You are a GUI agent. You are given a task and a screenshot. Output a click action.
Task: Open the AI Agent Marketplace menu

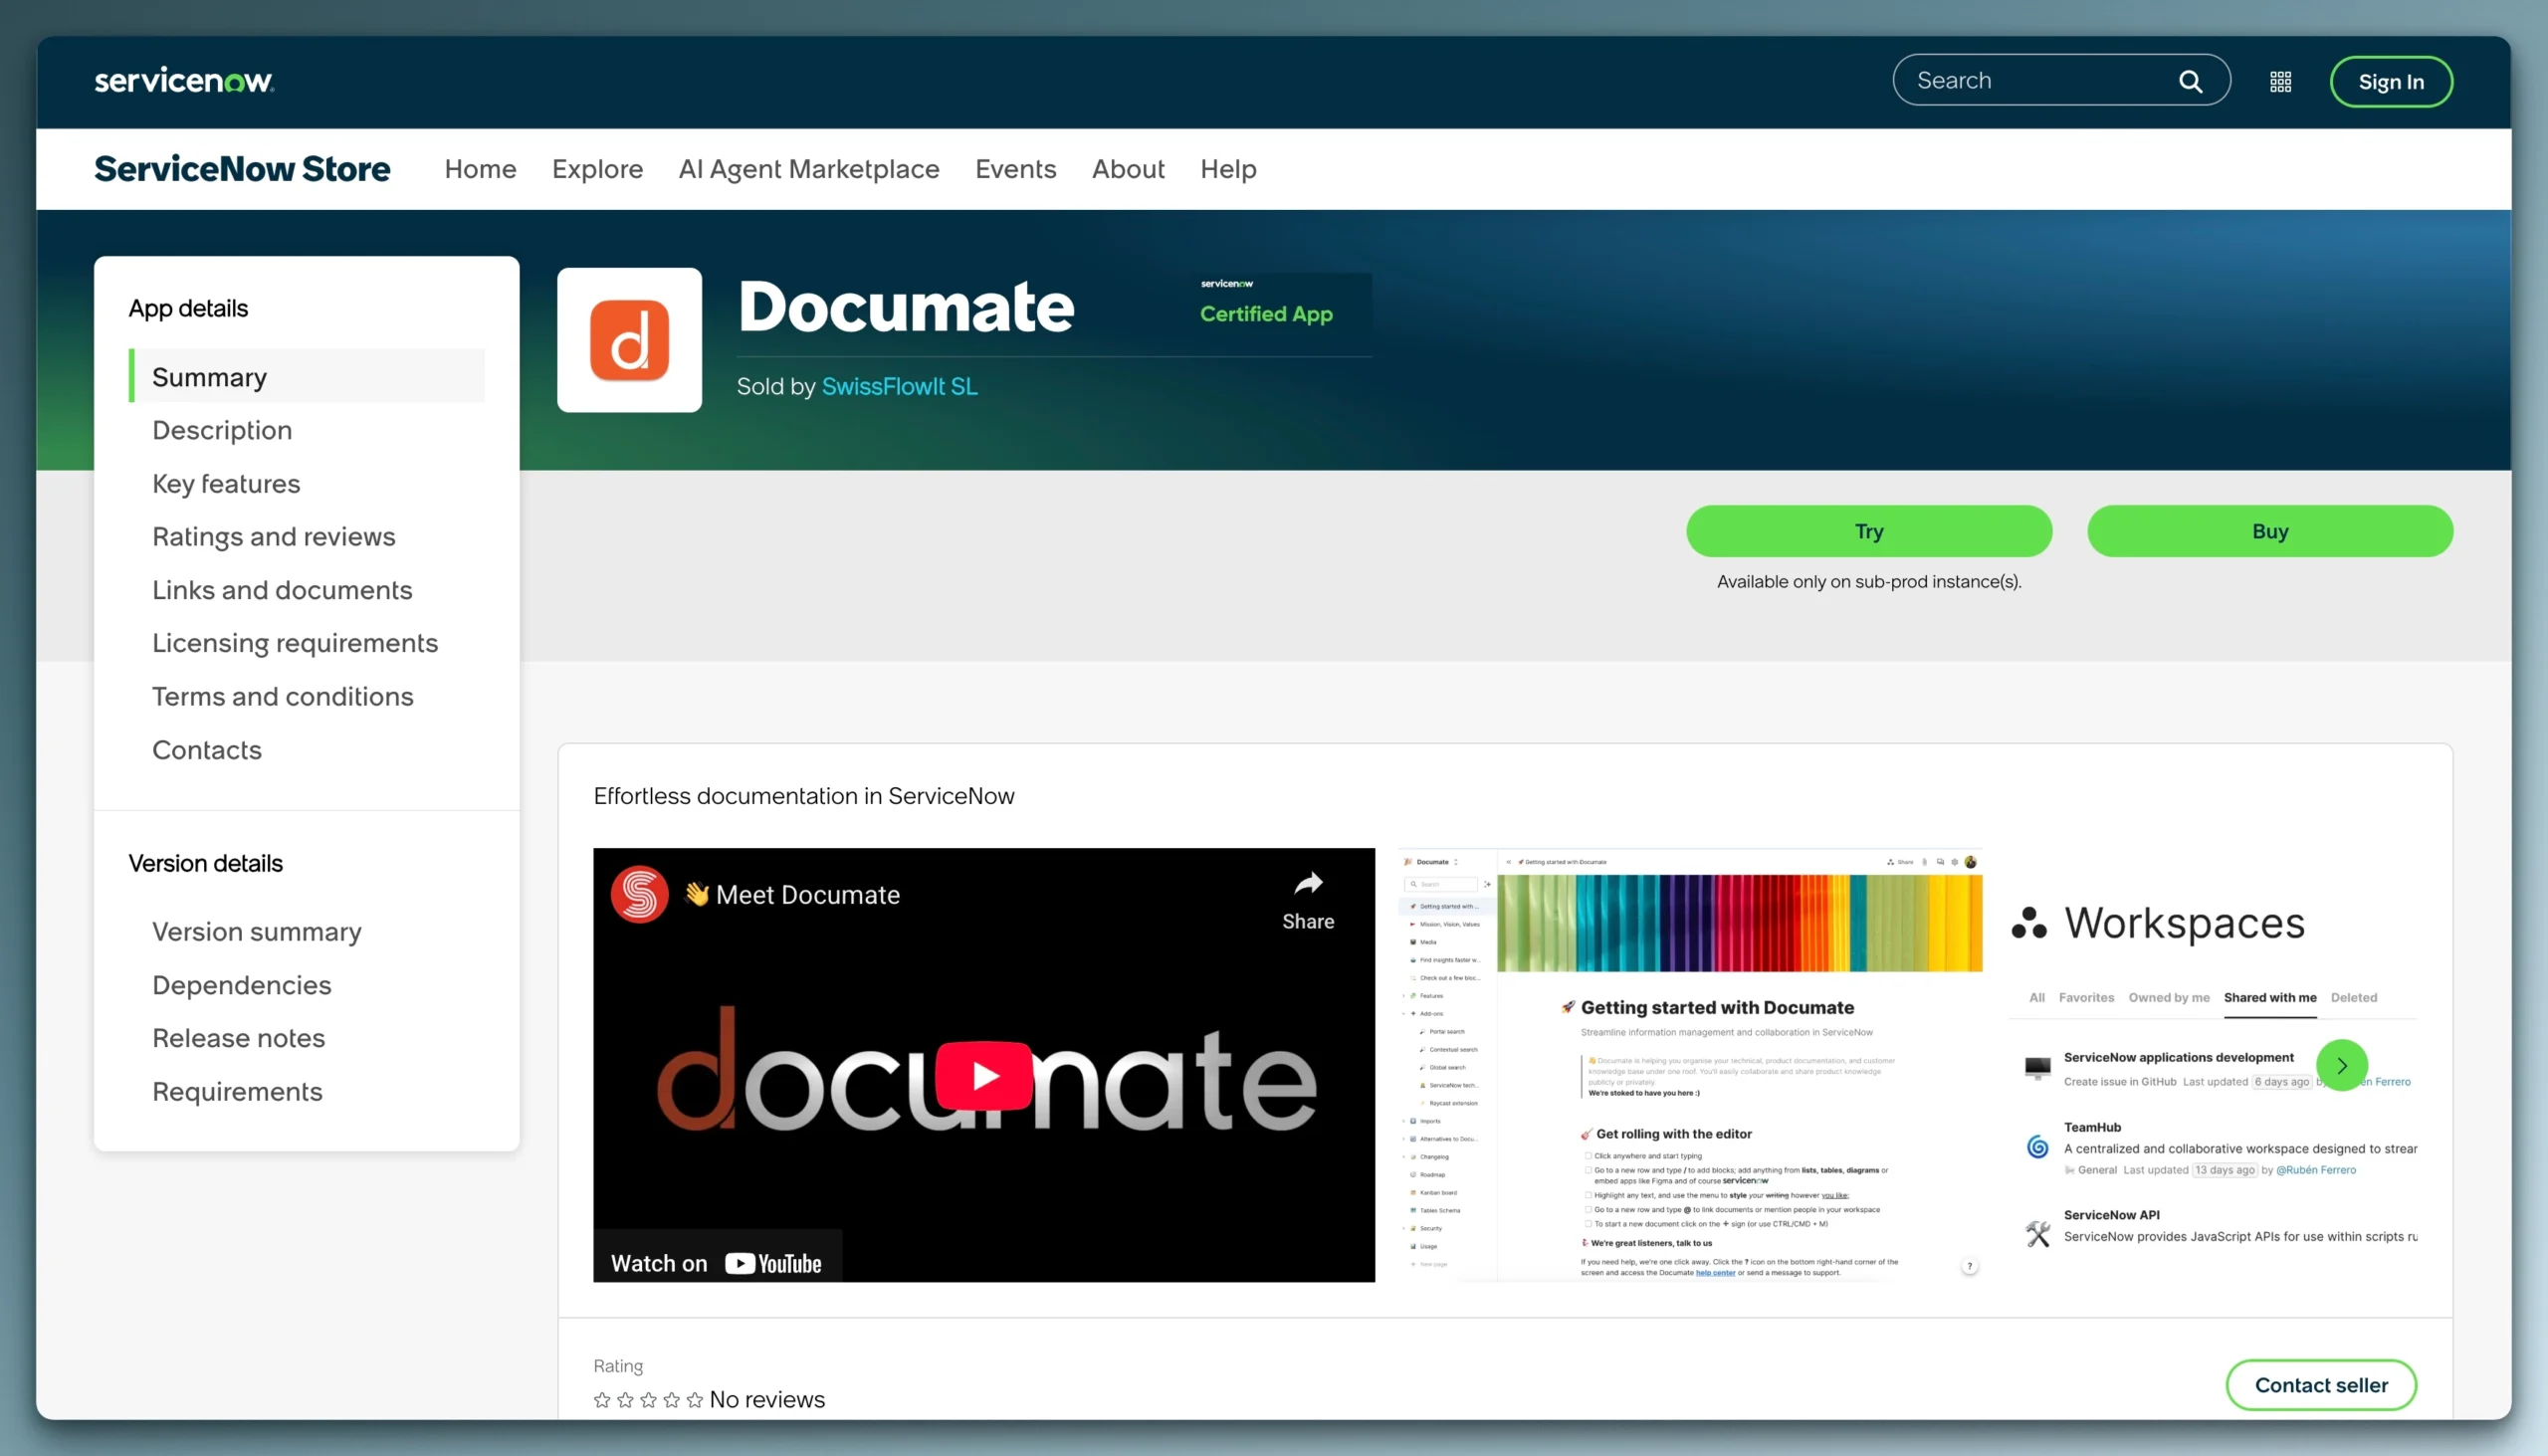pyautogui.click(x=808, y=168)
